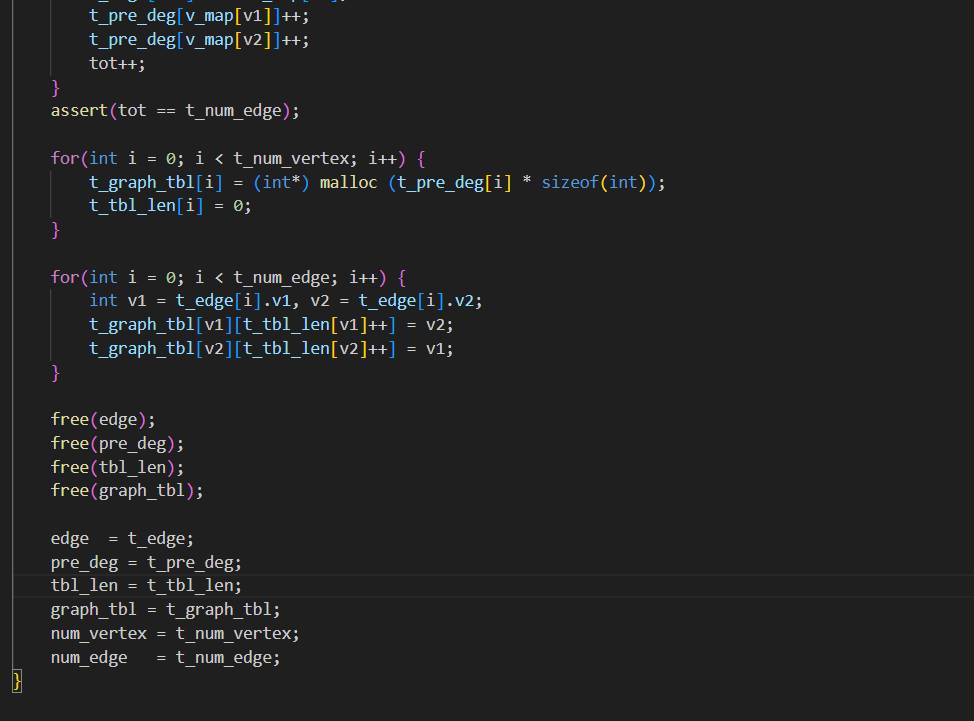
Task: Click the final closing brace of the function
Action: point(17,681)
